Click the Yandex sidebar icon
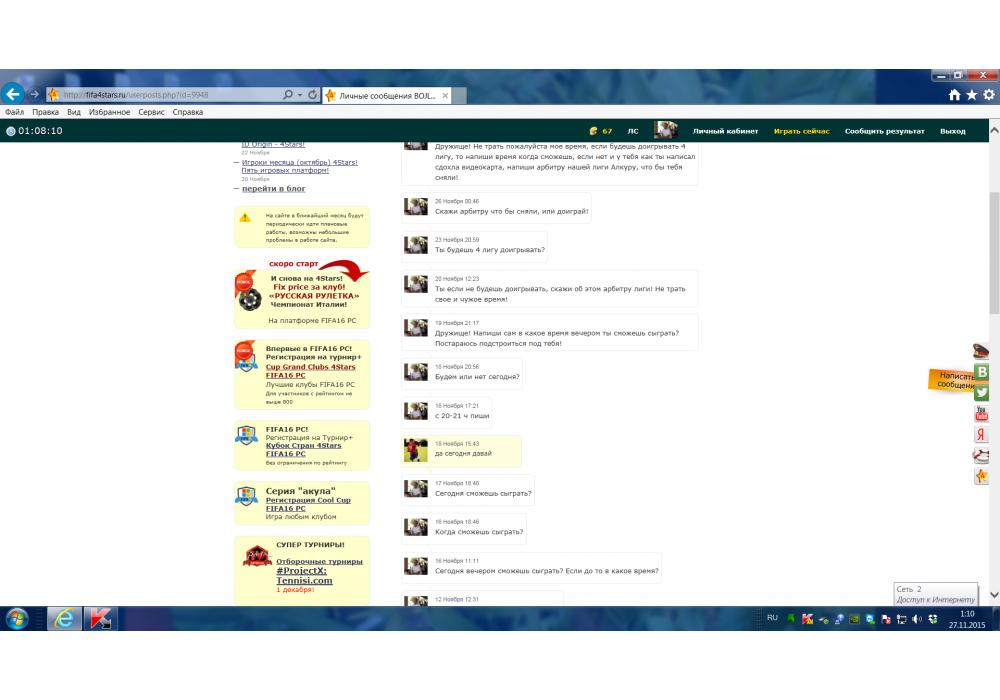Viewport: 1000px width, 700px height. point(982,435)
